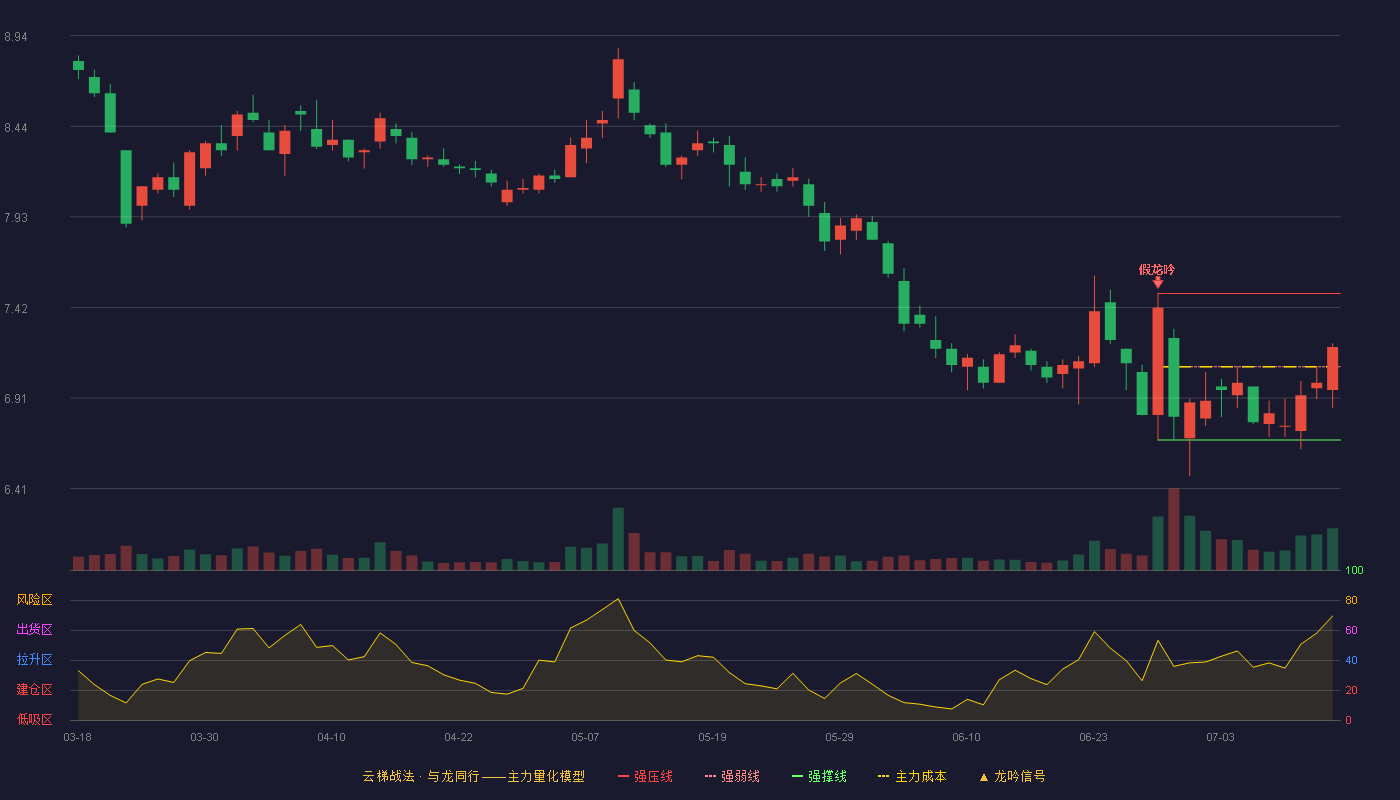Click the 6.41 price axis label
The height and width of the screenshot is (800, 1400).
pyautogui.click(x=16, y=490)
